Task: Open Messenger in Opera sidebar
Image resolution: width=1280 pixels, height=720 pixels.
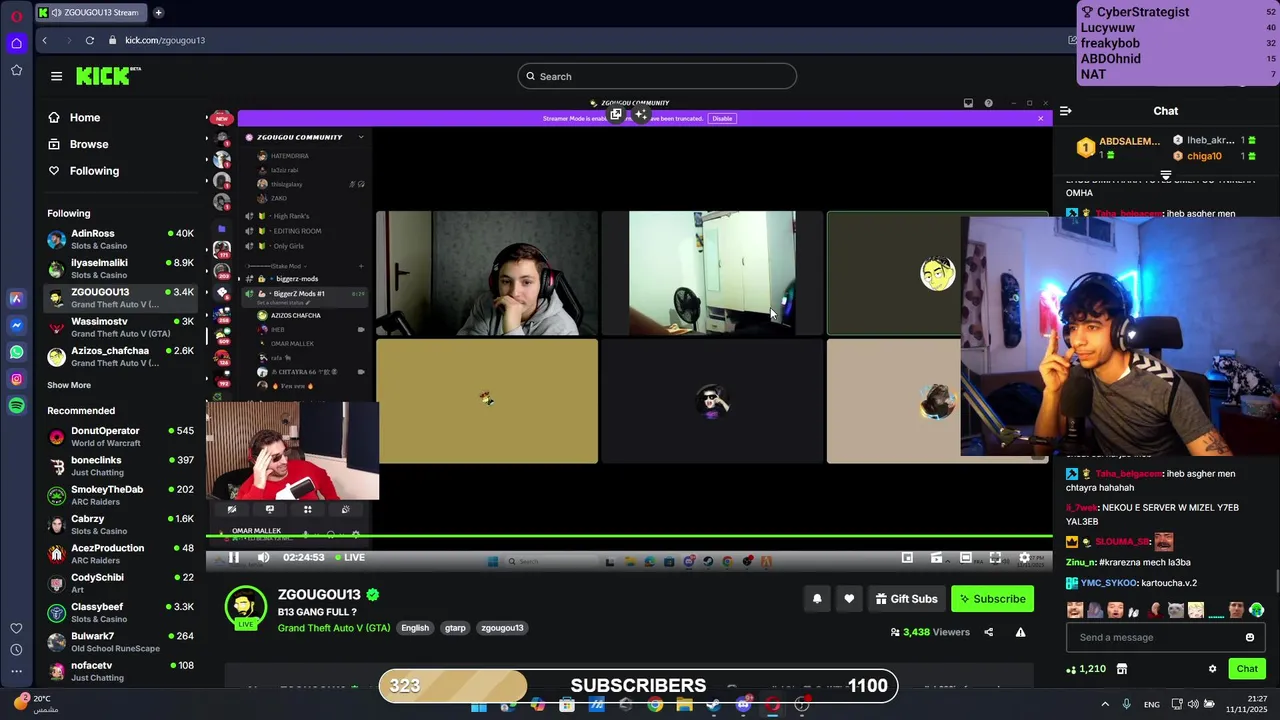Action: click(16, 325)
